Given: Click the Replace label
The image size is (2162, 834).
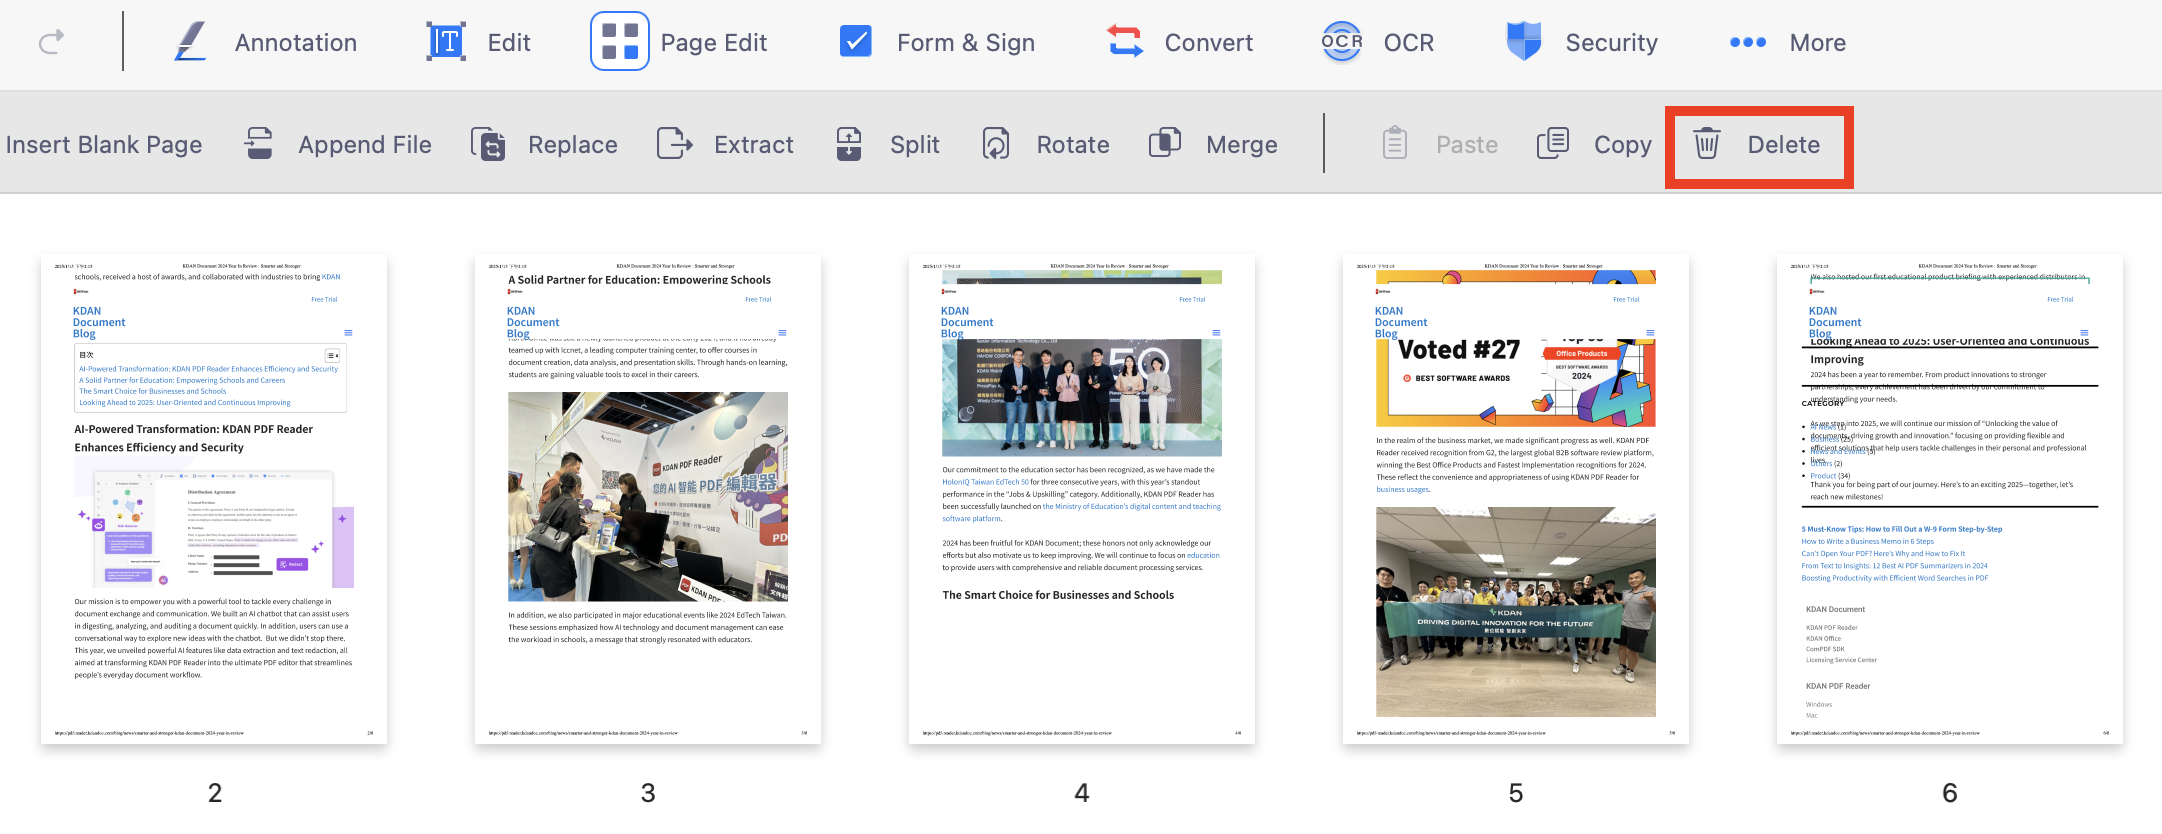Looking at the screenshot, I should pyautogui.click(x=573, y=145).
